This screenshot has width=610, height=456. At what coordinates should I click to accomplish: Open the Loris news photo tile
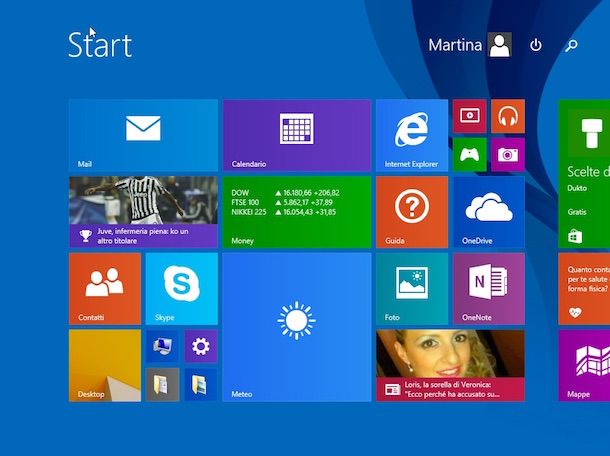[450, 366]
